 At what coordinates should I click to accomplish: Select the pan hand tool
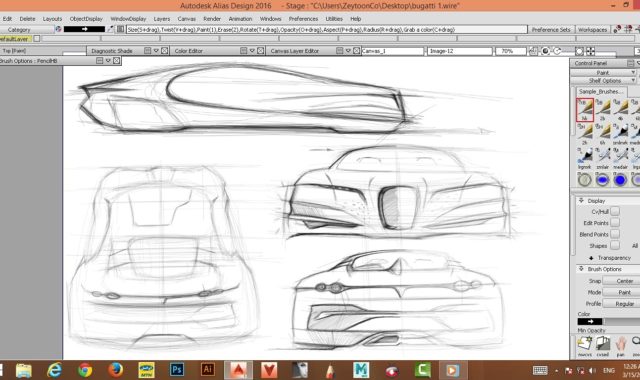[620, 346]
